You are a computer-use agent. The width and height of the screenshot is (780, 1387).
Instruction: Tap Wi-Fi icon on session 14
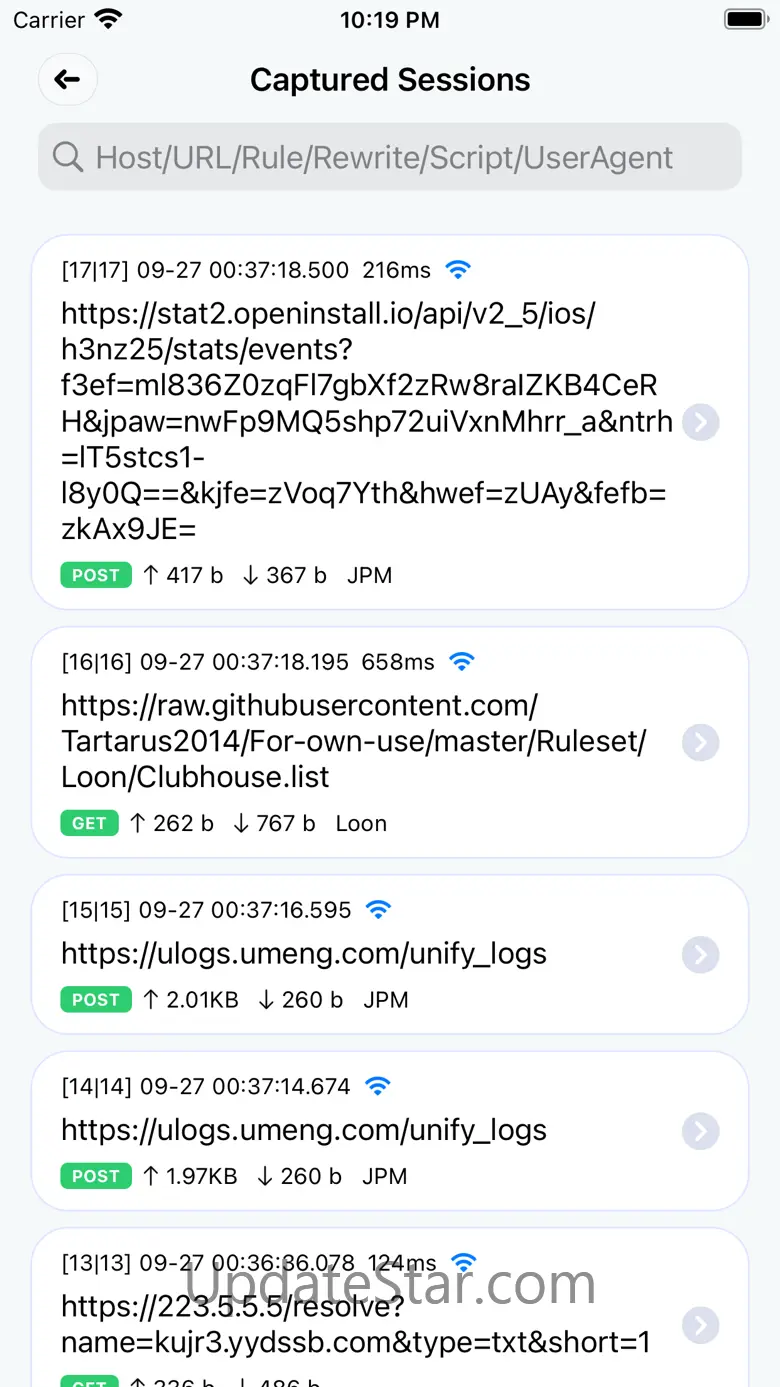[x=377, y=1085]
